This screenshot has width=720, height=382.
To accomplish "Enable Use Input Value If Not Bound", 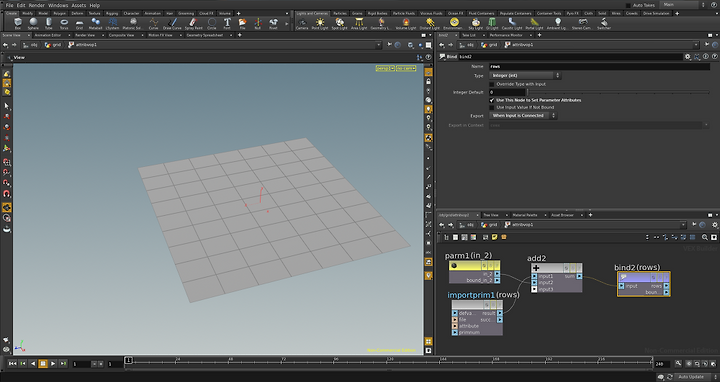I will 492,107.
